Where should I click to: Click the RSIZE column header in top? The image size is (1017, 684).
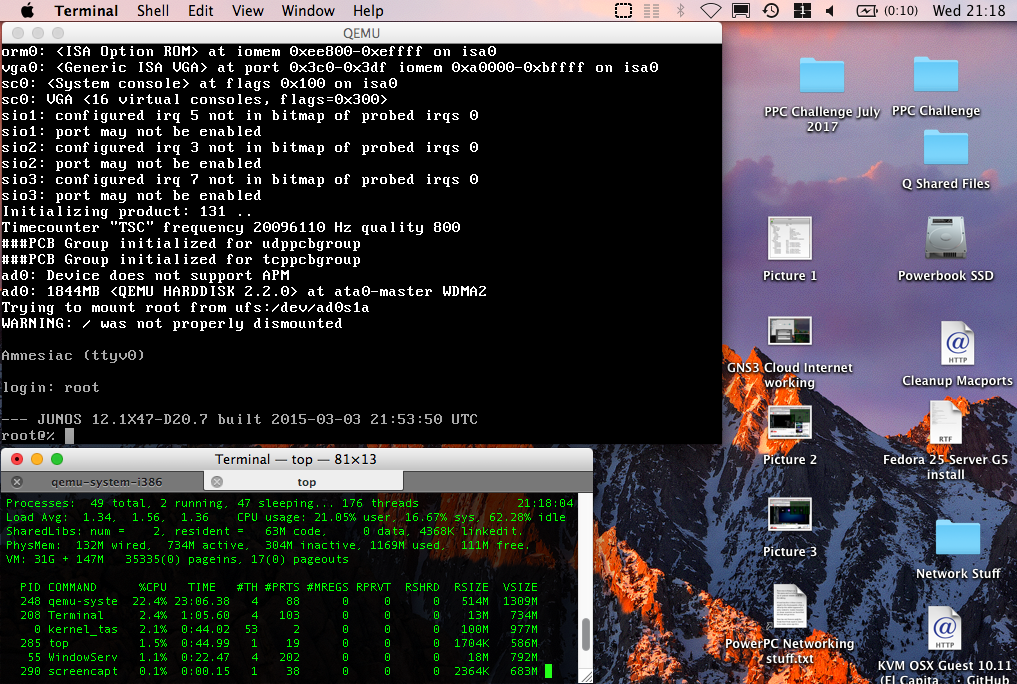(x=471, y=587)
